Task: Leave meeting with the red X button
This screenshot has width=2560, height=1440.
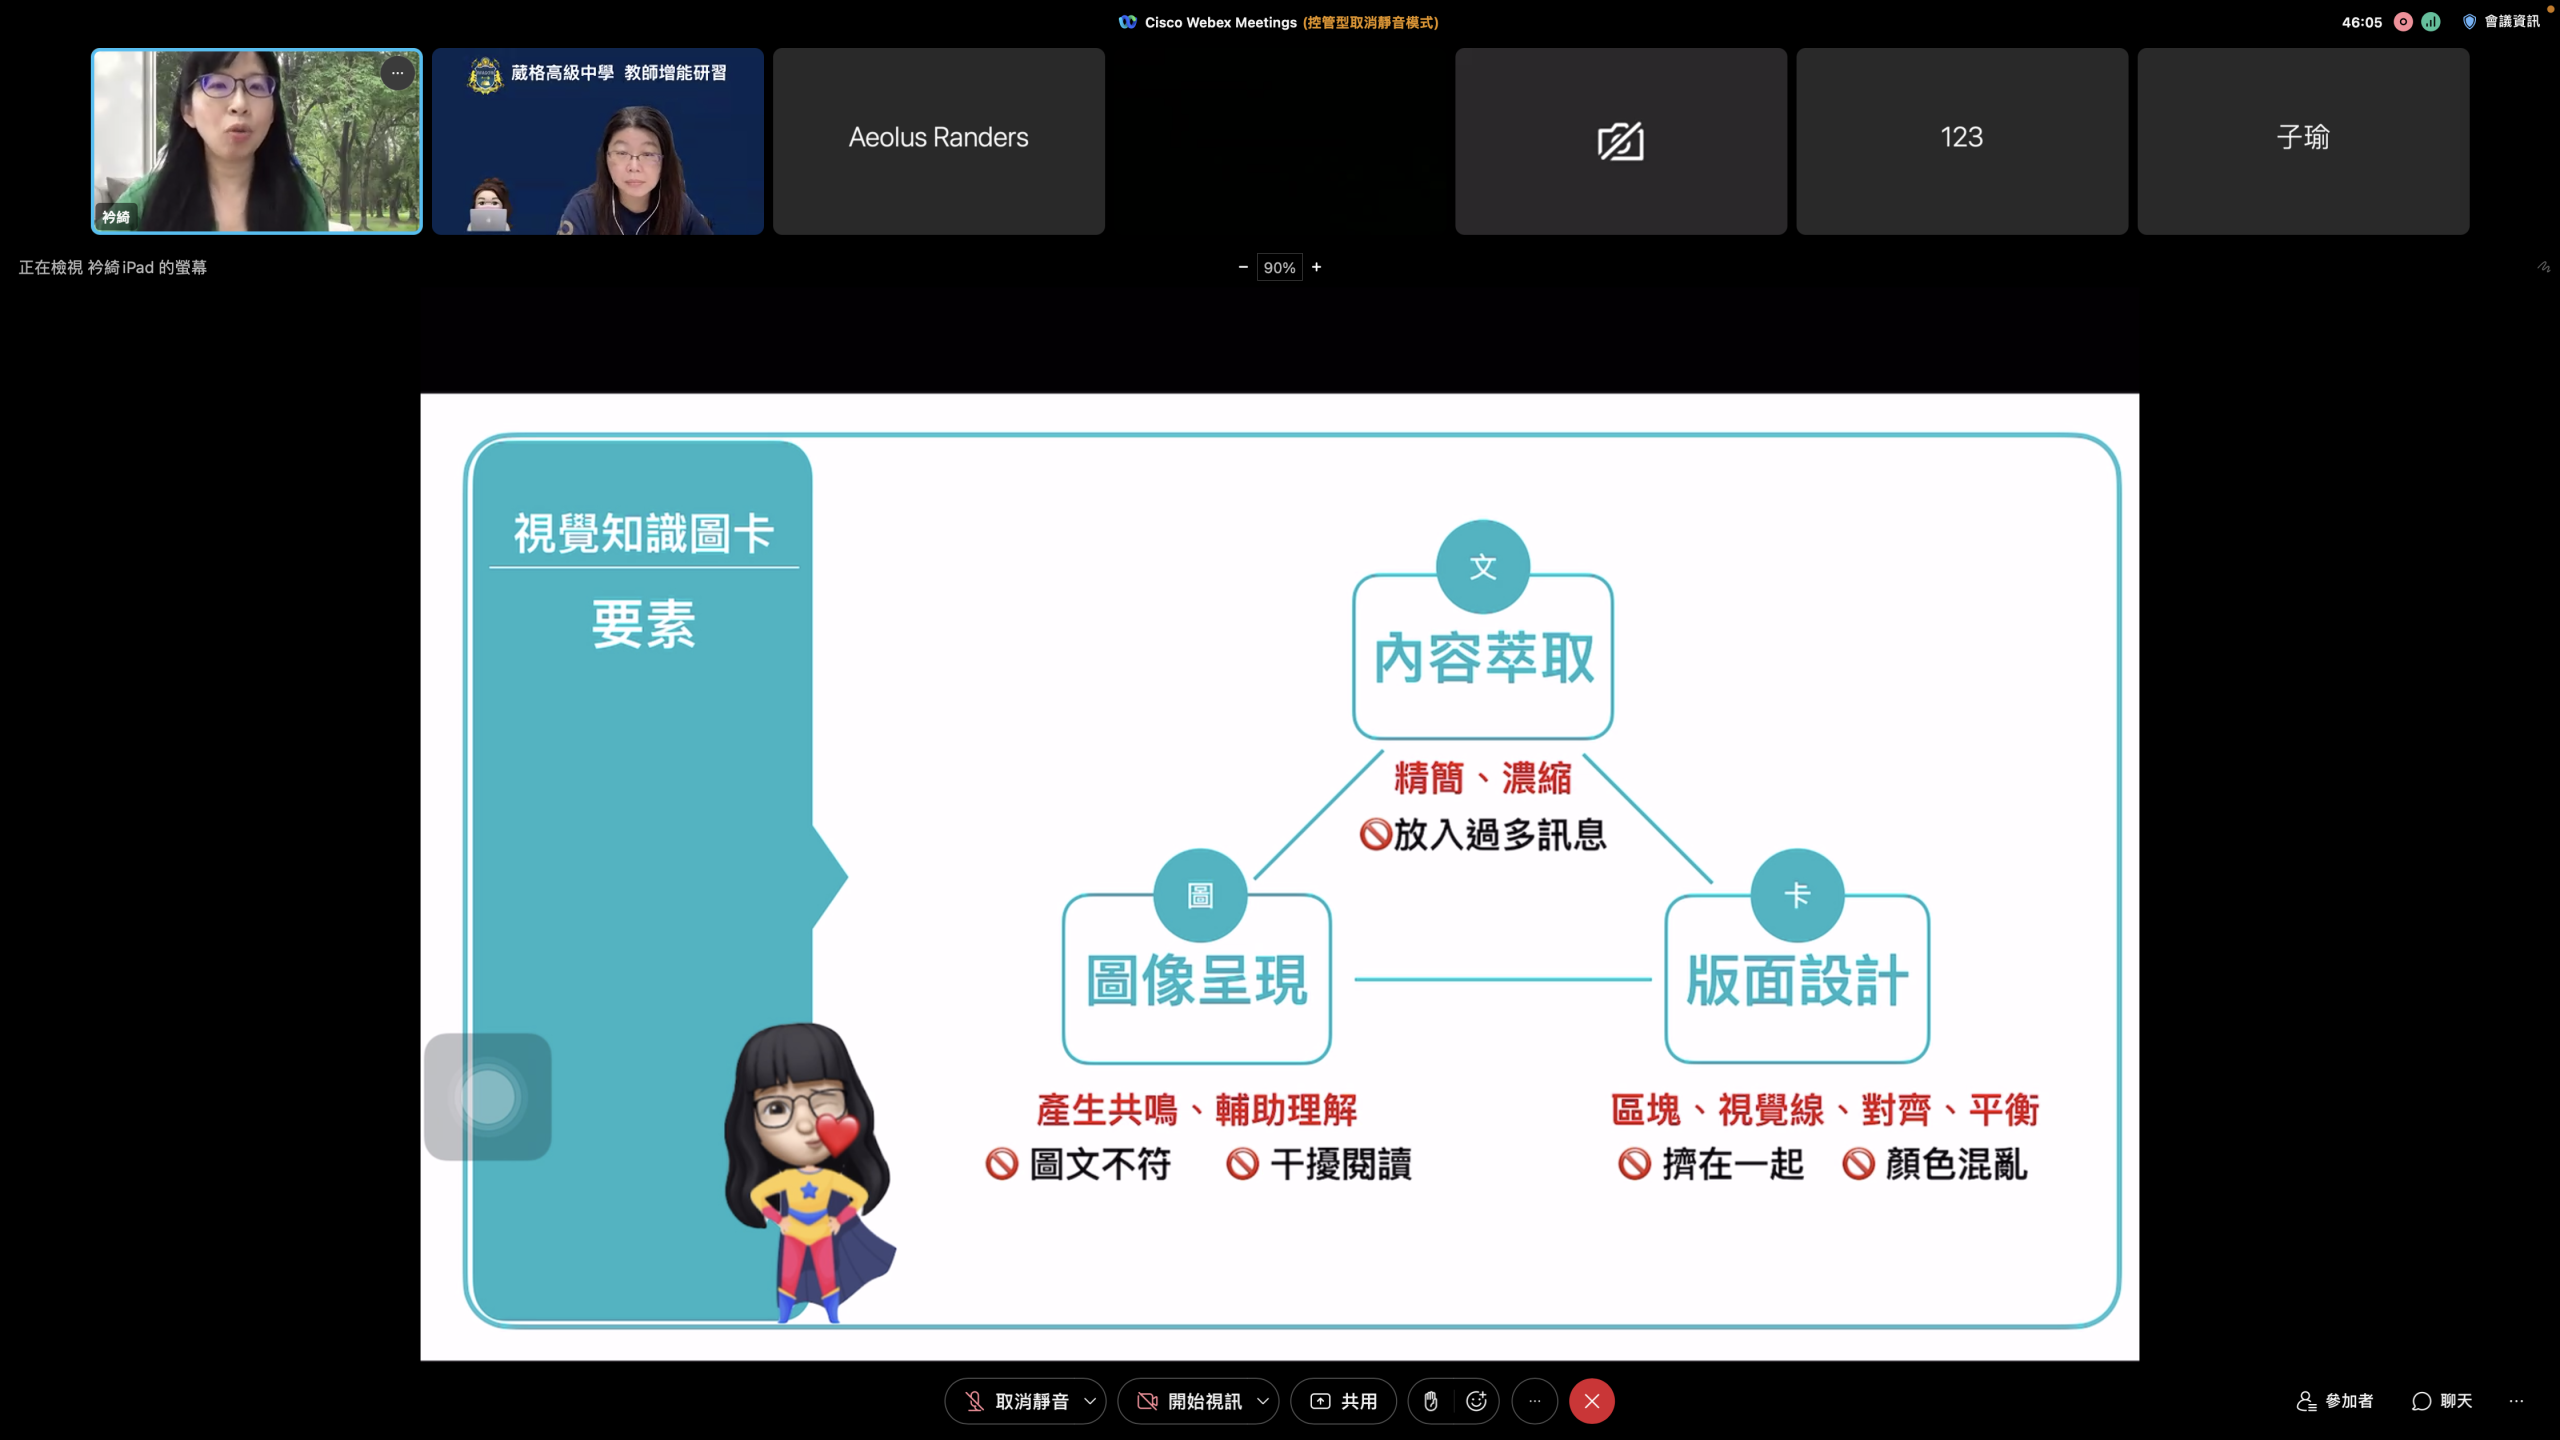Action: tap(1591, 1401)
